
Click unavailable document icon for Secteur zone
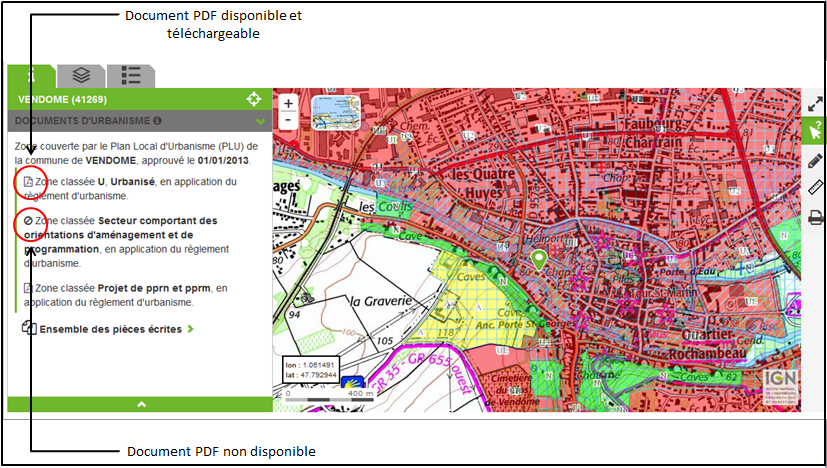point(28,220)
